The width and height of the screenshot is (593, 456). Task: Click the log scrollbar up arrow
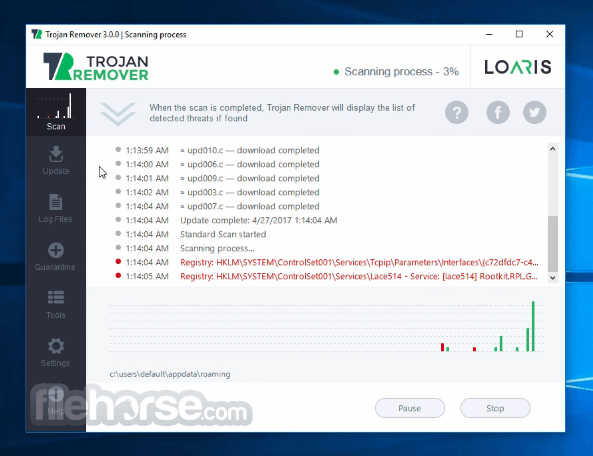553,149
